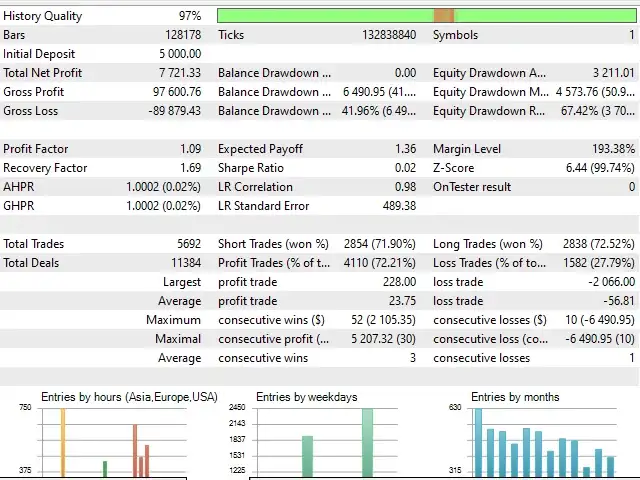Click Equity Drawdown value 3 211.01

[x=614, y=73]
